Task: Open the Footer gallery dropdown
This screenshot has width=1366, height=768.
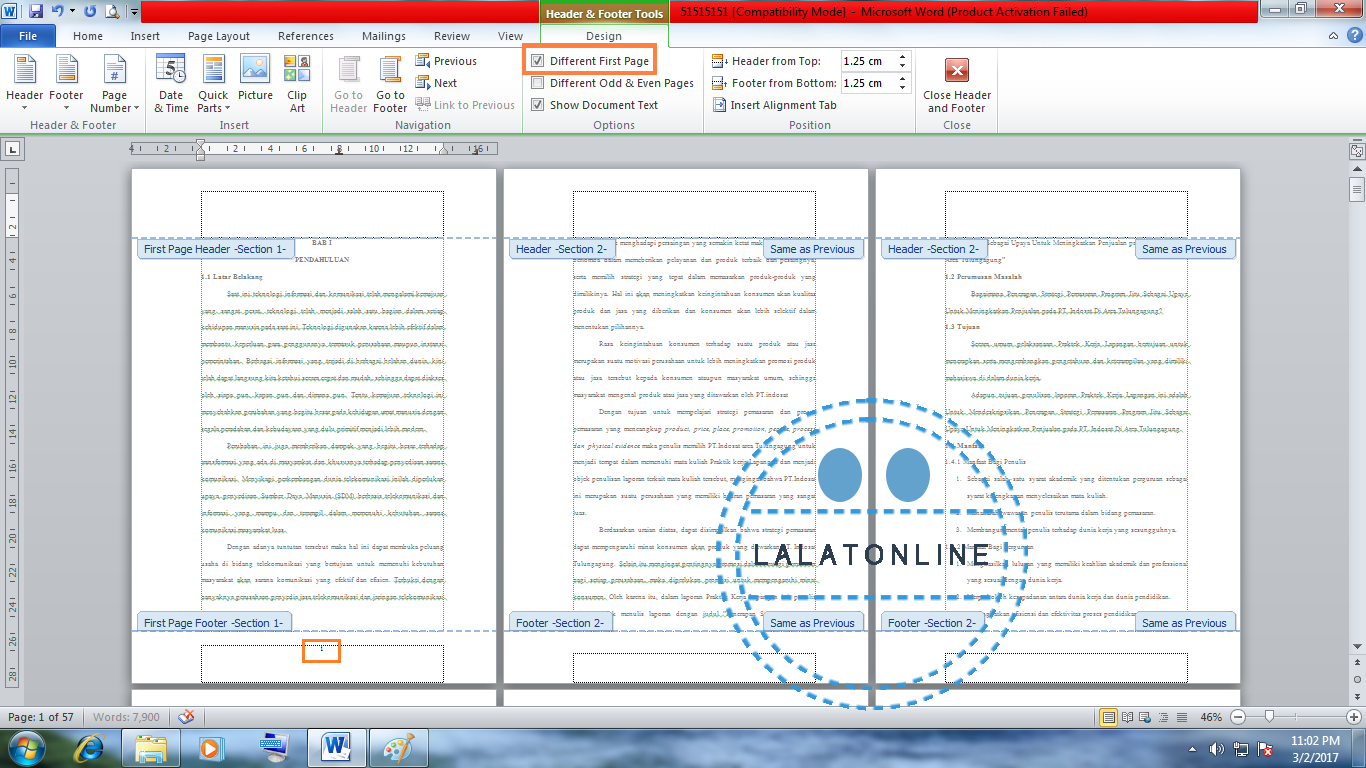Action: point(67,84)
